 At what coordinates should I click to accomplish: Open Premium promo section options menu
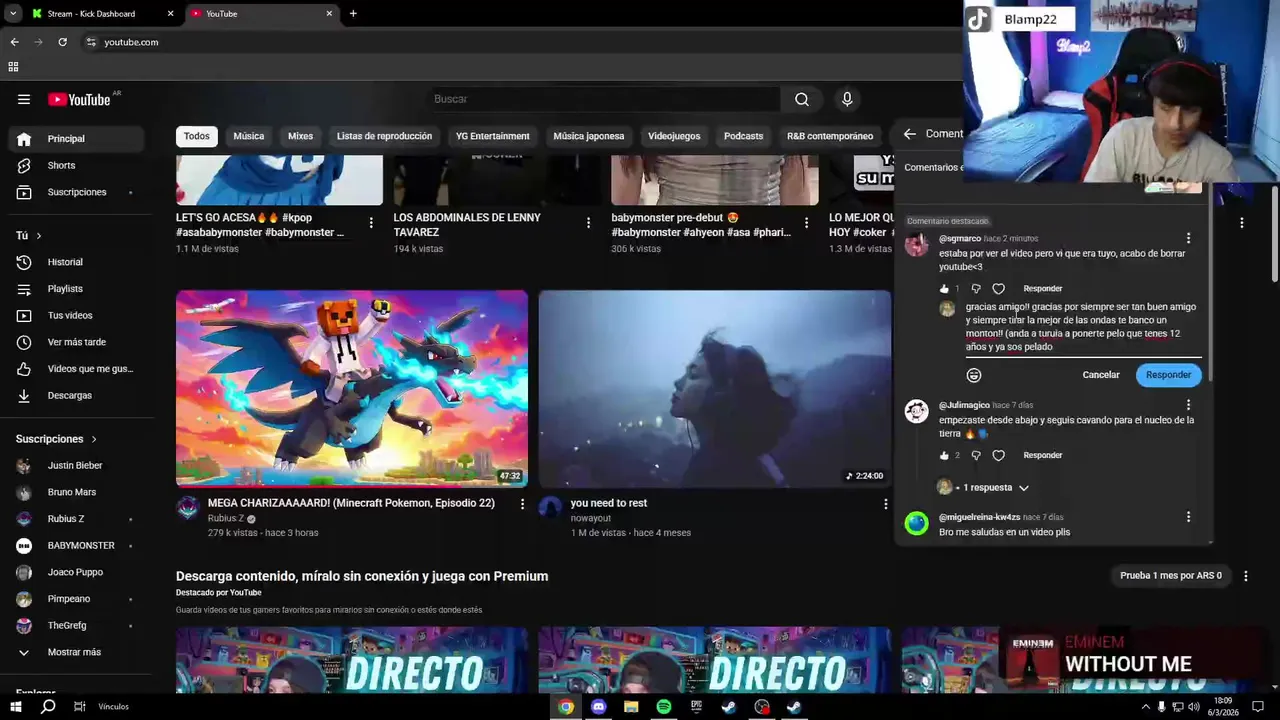tap(1245, 576)
